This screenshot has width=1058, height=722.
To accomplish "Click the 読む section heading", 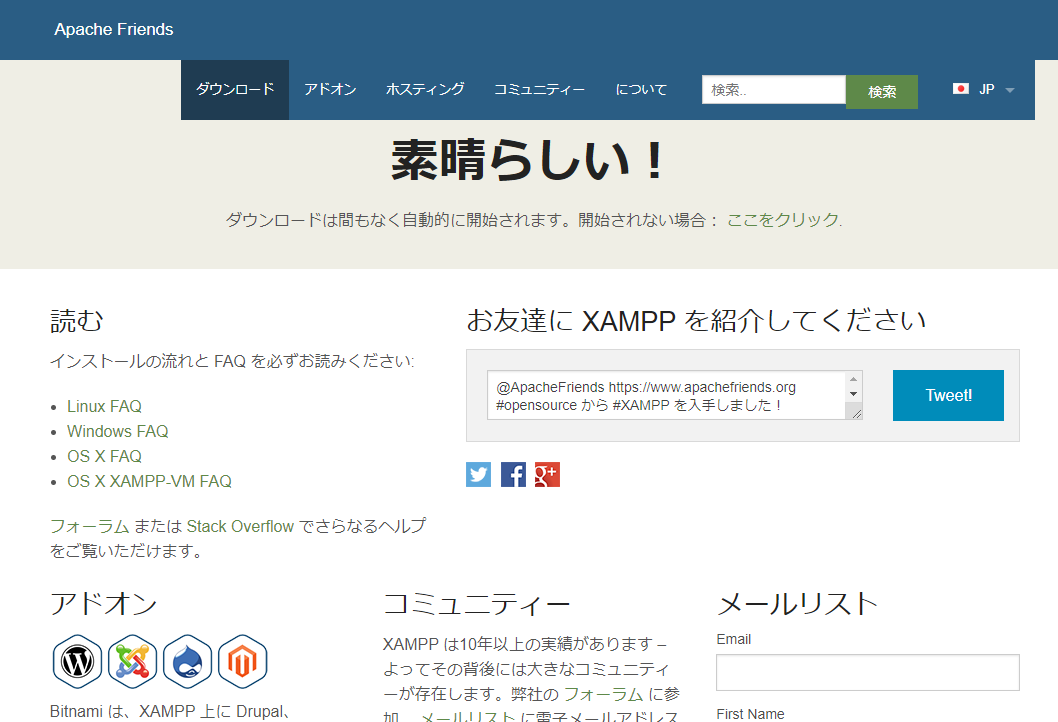I will [x=77, y=321].
